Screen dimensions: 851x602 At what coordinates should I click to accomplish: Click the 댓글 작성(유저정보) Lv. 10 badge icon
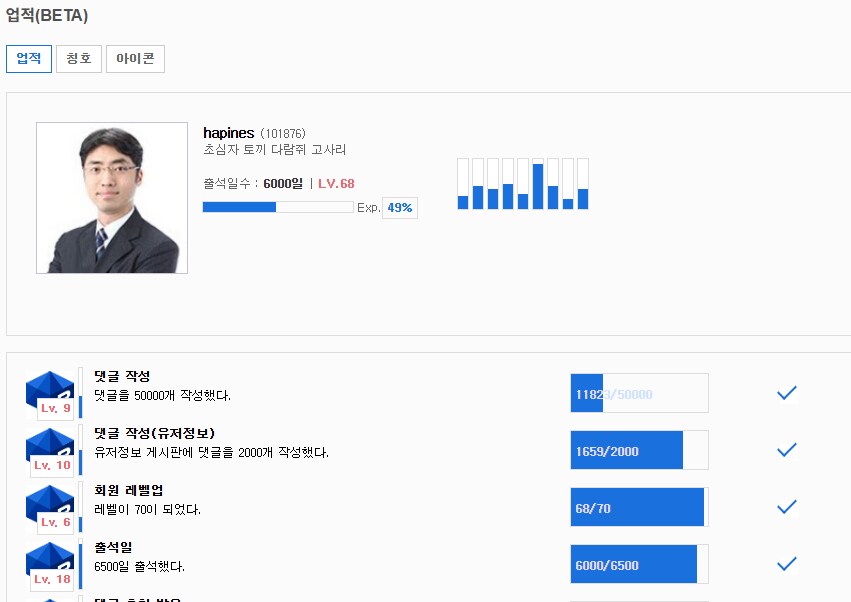50,450
